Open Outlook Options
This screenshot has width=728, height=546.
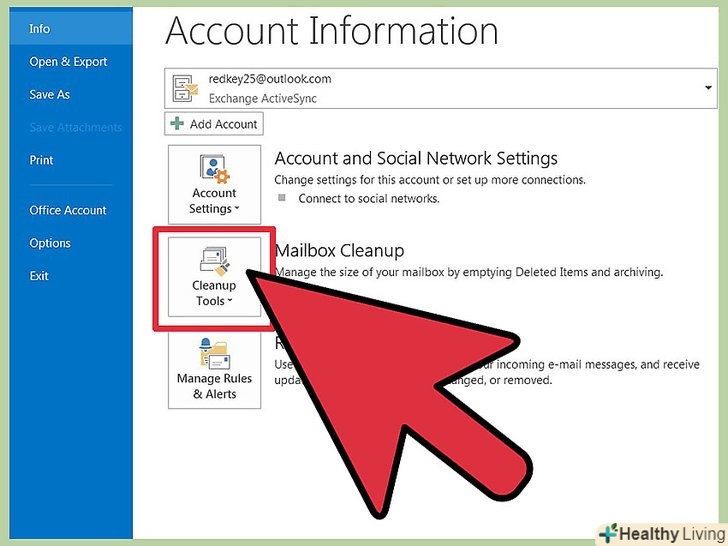coord(50,243)
